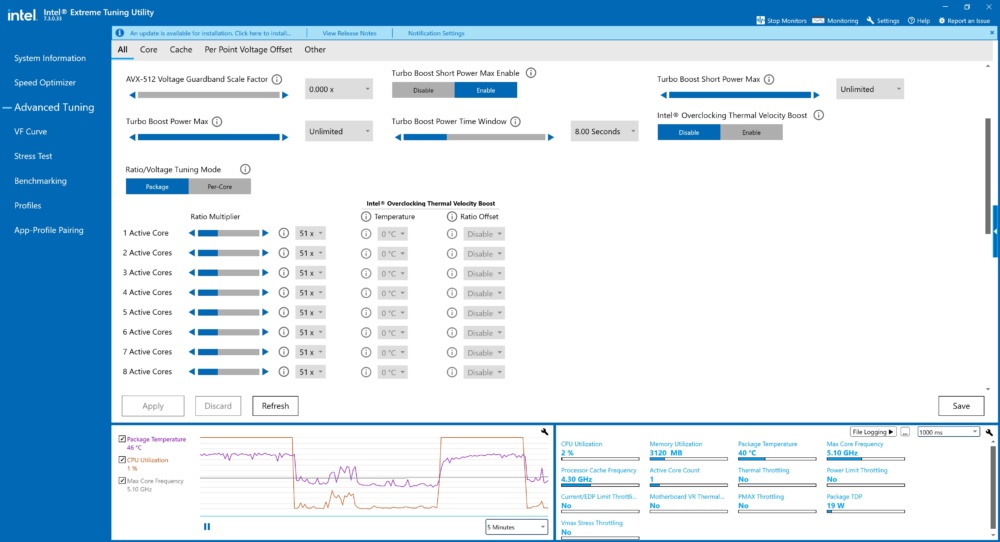
Task: Open ratio multiplier info for 1 Active Core
Action: [x=284, y=233]
